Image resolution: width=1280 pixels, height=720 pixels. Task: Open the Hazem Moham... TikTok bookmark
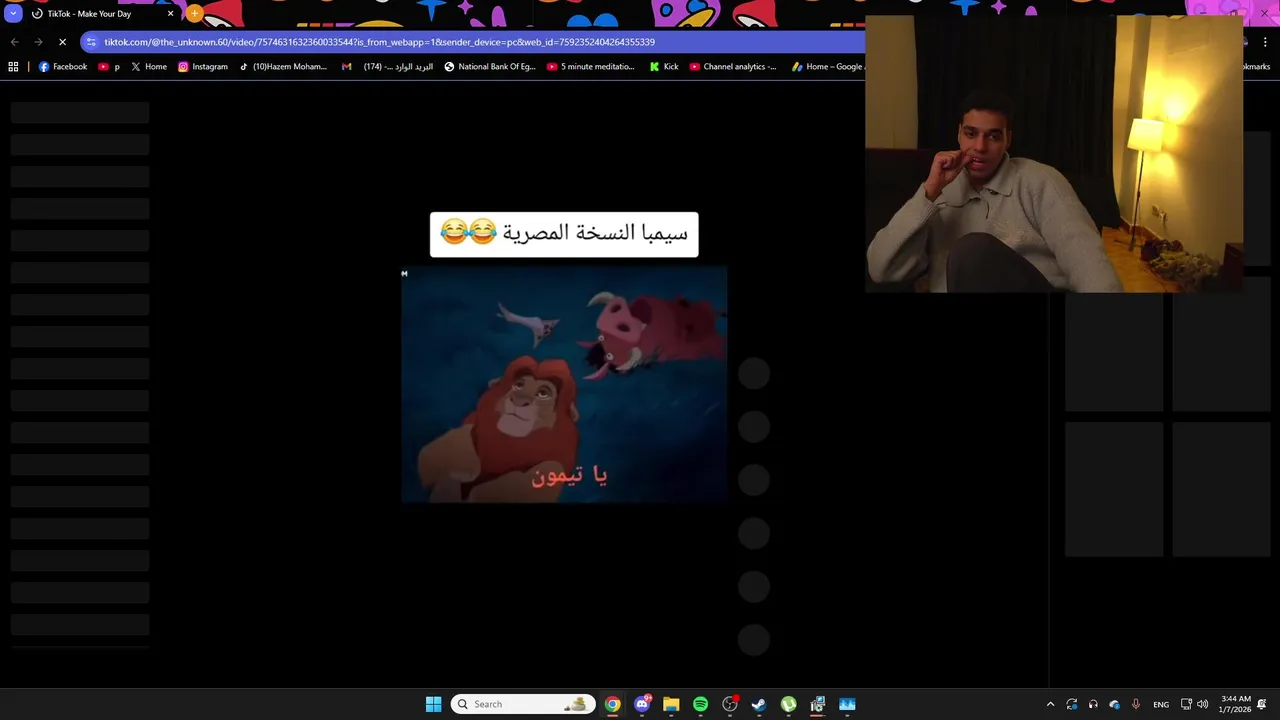(283, 67)
